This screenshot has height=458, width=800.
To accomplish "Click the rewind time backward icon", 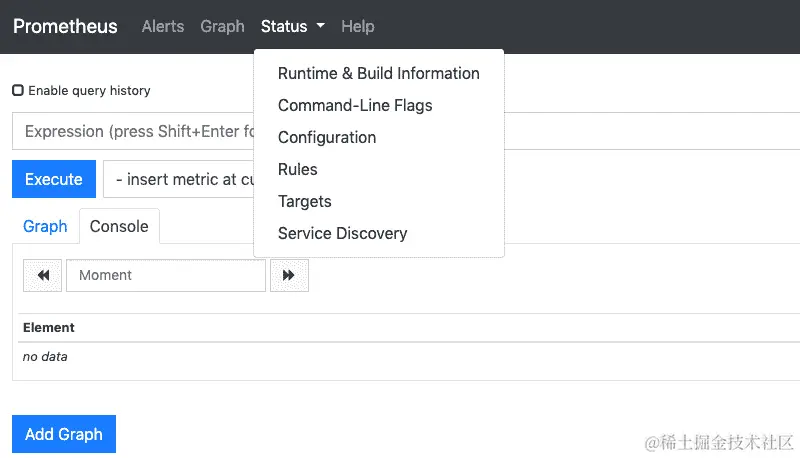I will click(43, 275).
